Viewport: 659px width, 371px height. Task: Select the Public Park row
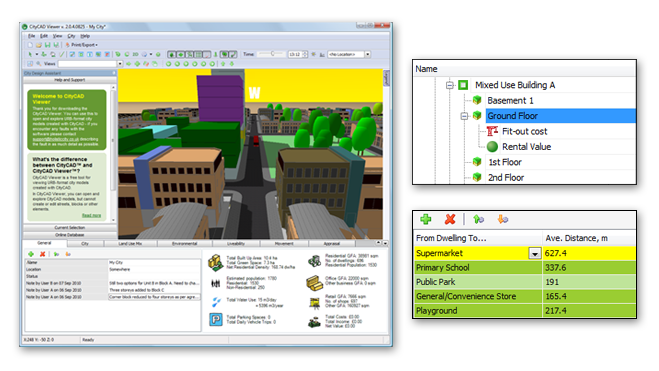pyautogui.click(x=524, y=282)
